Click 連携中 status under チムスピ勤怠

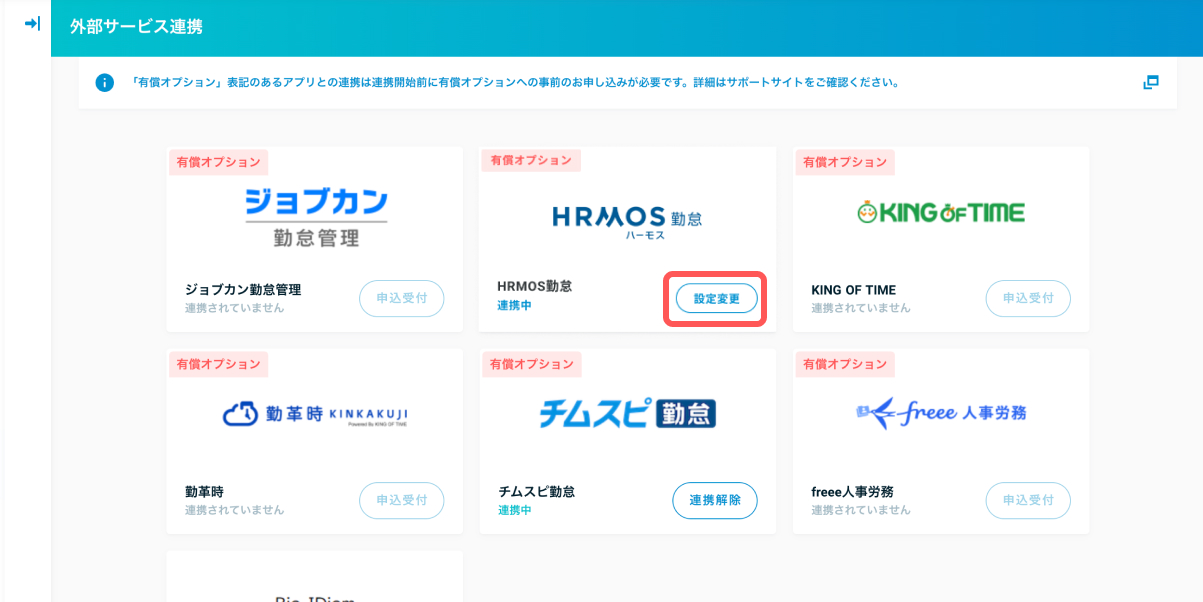pos(514,510)
